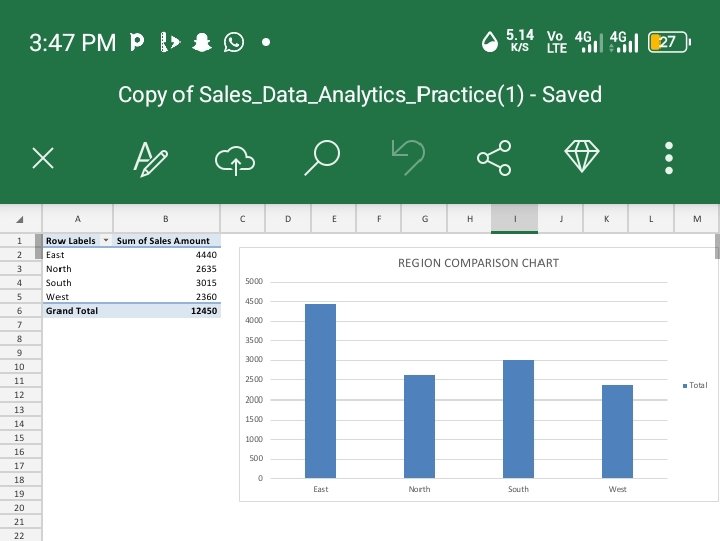
Task: Open the share options icon
Action: click(494, 158)
